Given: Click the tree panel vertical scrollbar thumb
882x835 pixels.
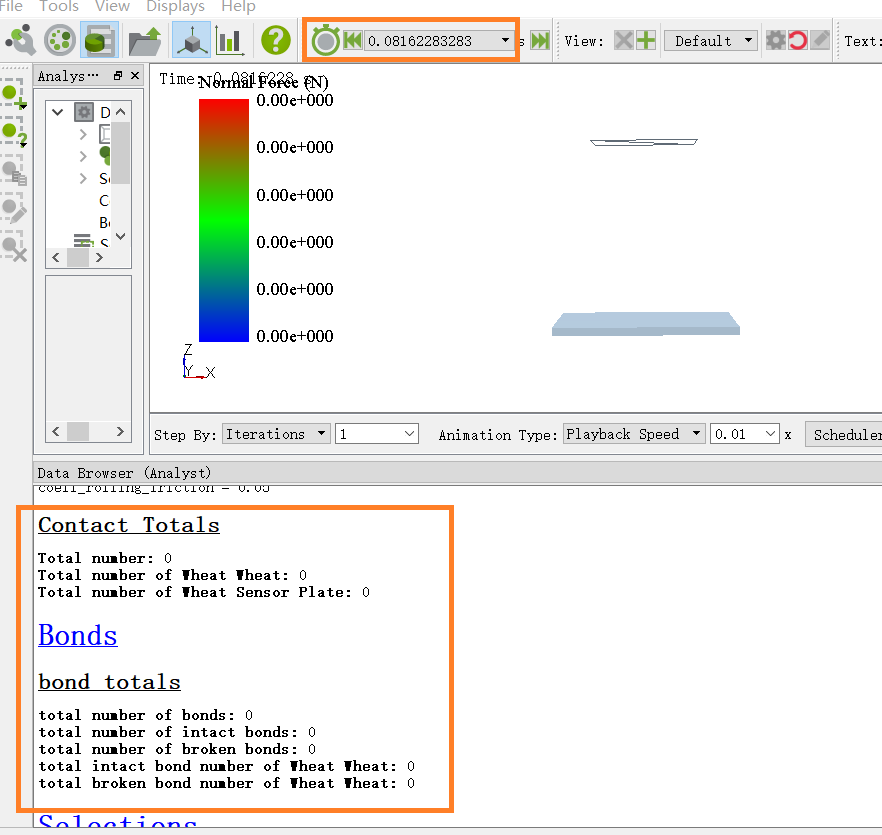Looking at the screenshot, I should (x=121, y=152).
